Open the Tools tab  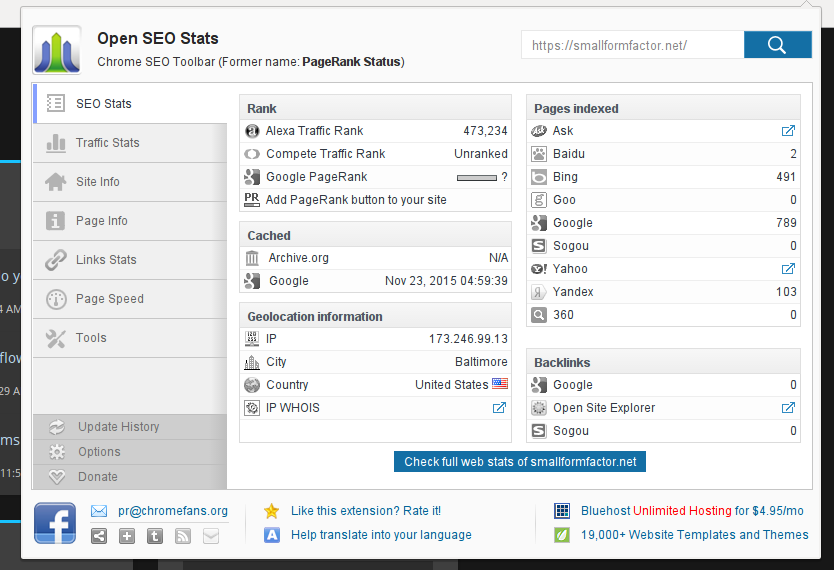coord(130,338)
